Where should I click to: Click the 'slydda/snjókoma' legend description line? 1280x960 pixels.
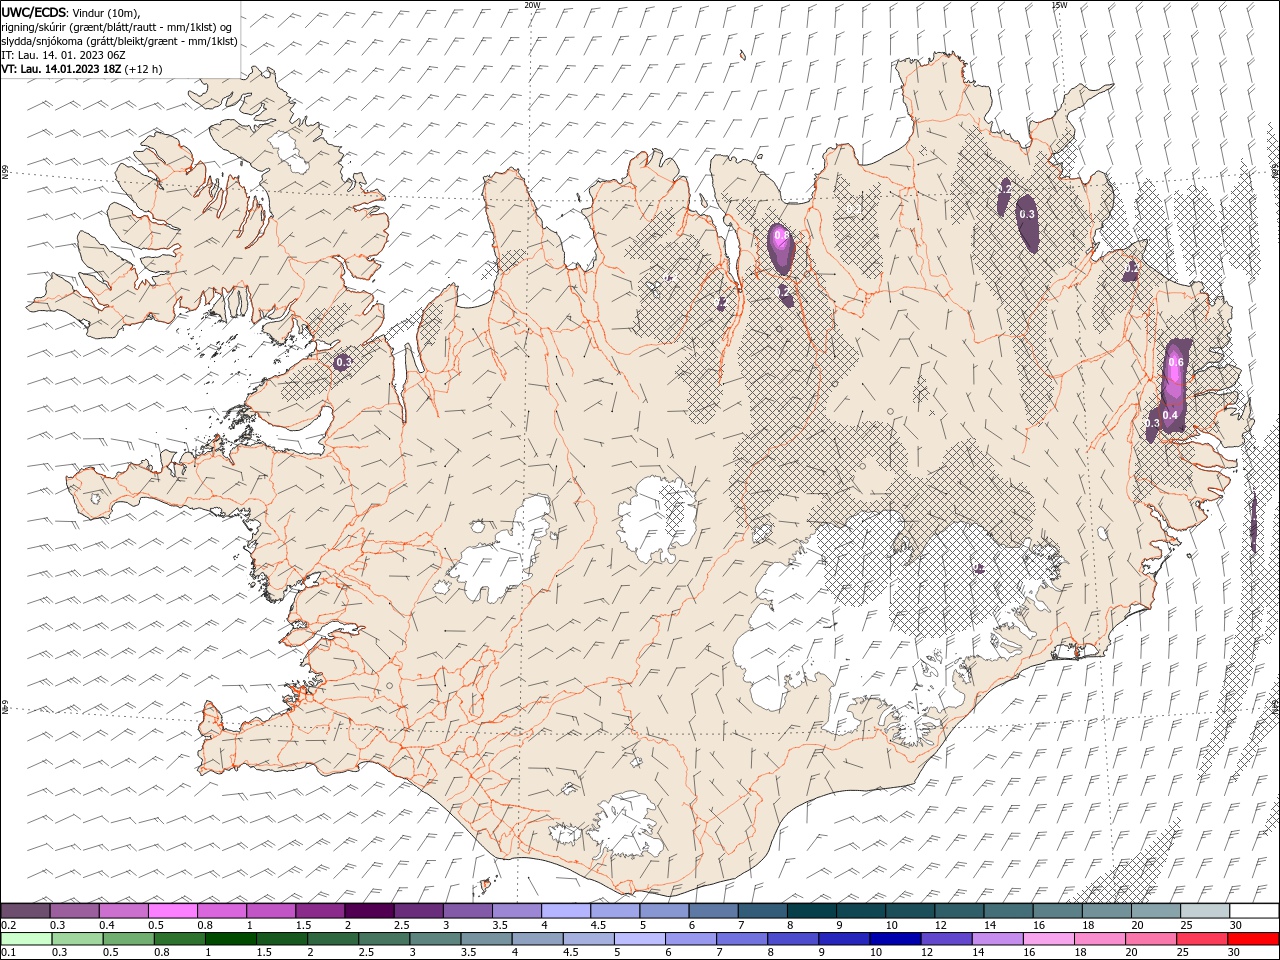[x=120, y=41]
